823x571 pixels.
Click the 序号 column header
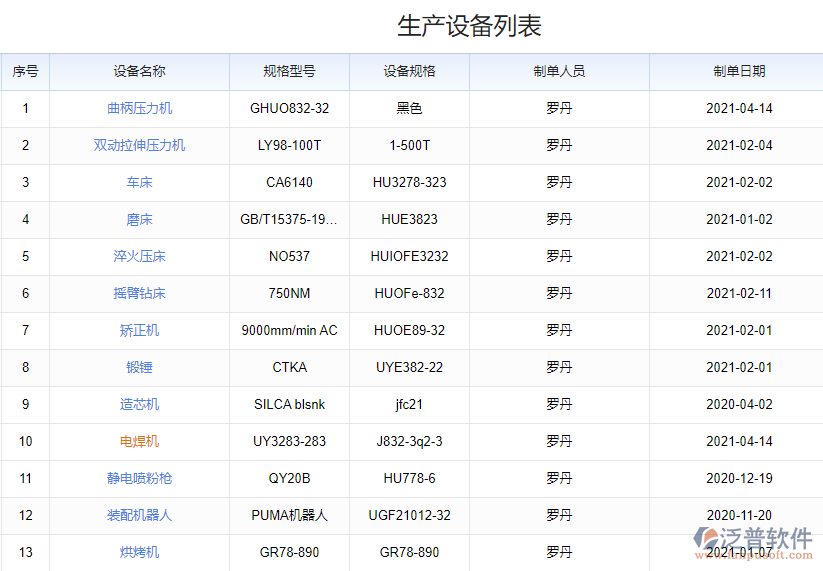point(25,71)
